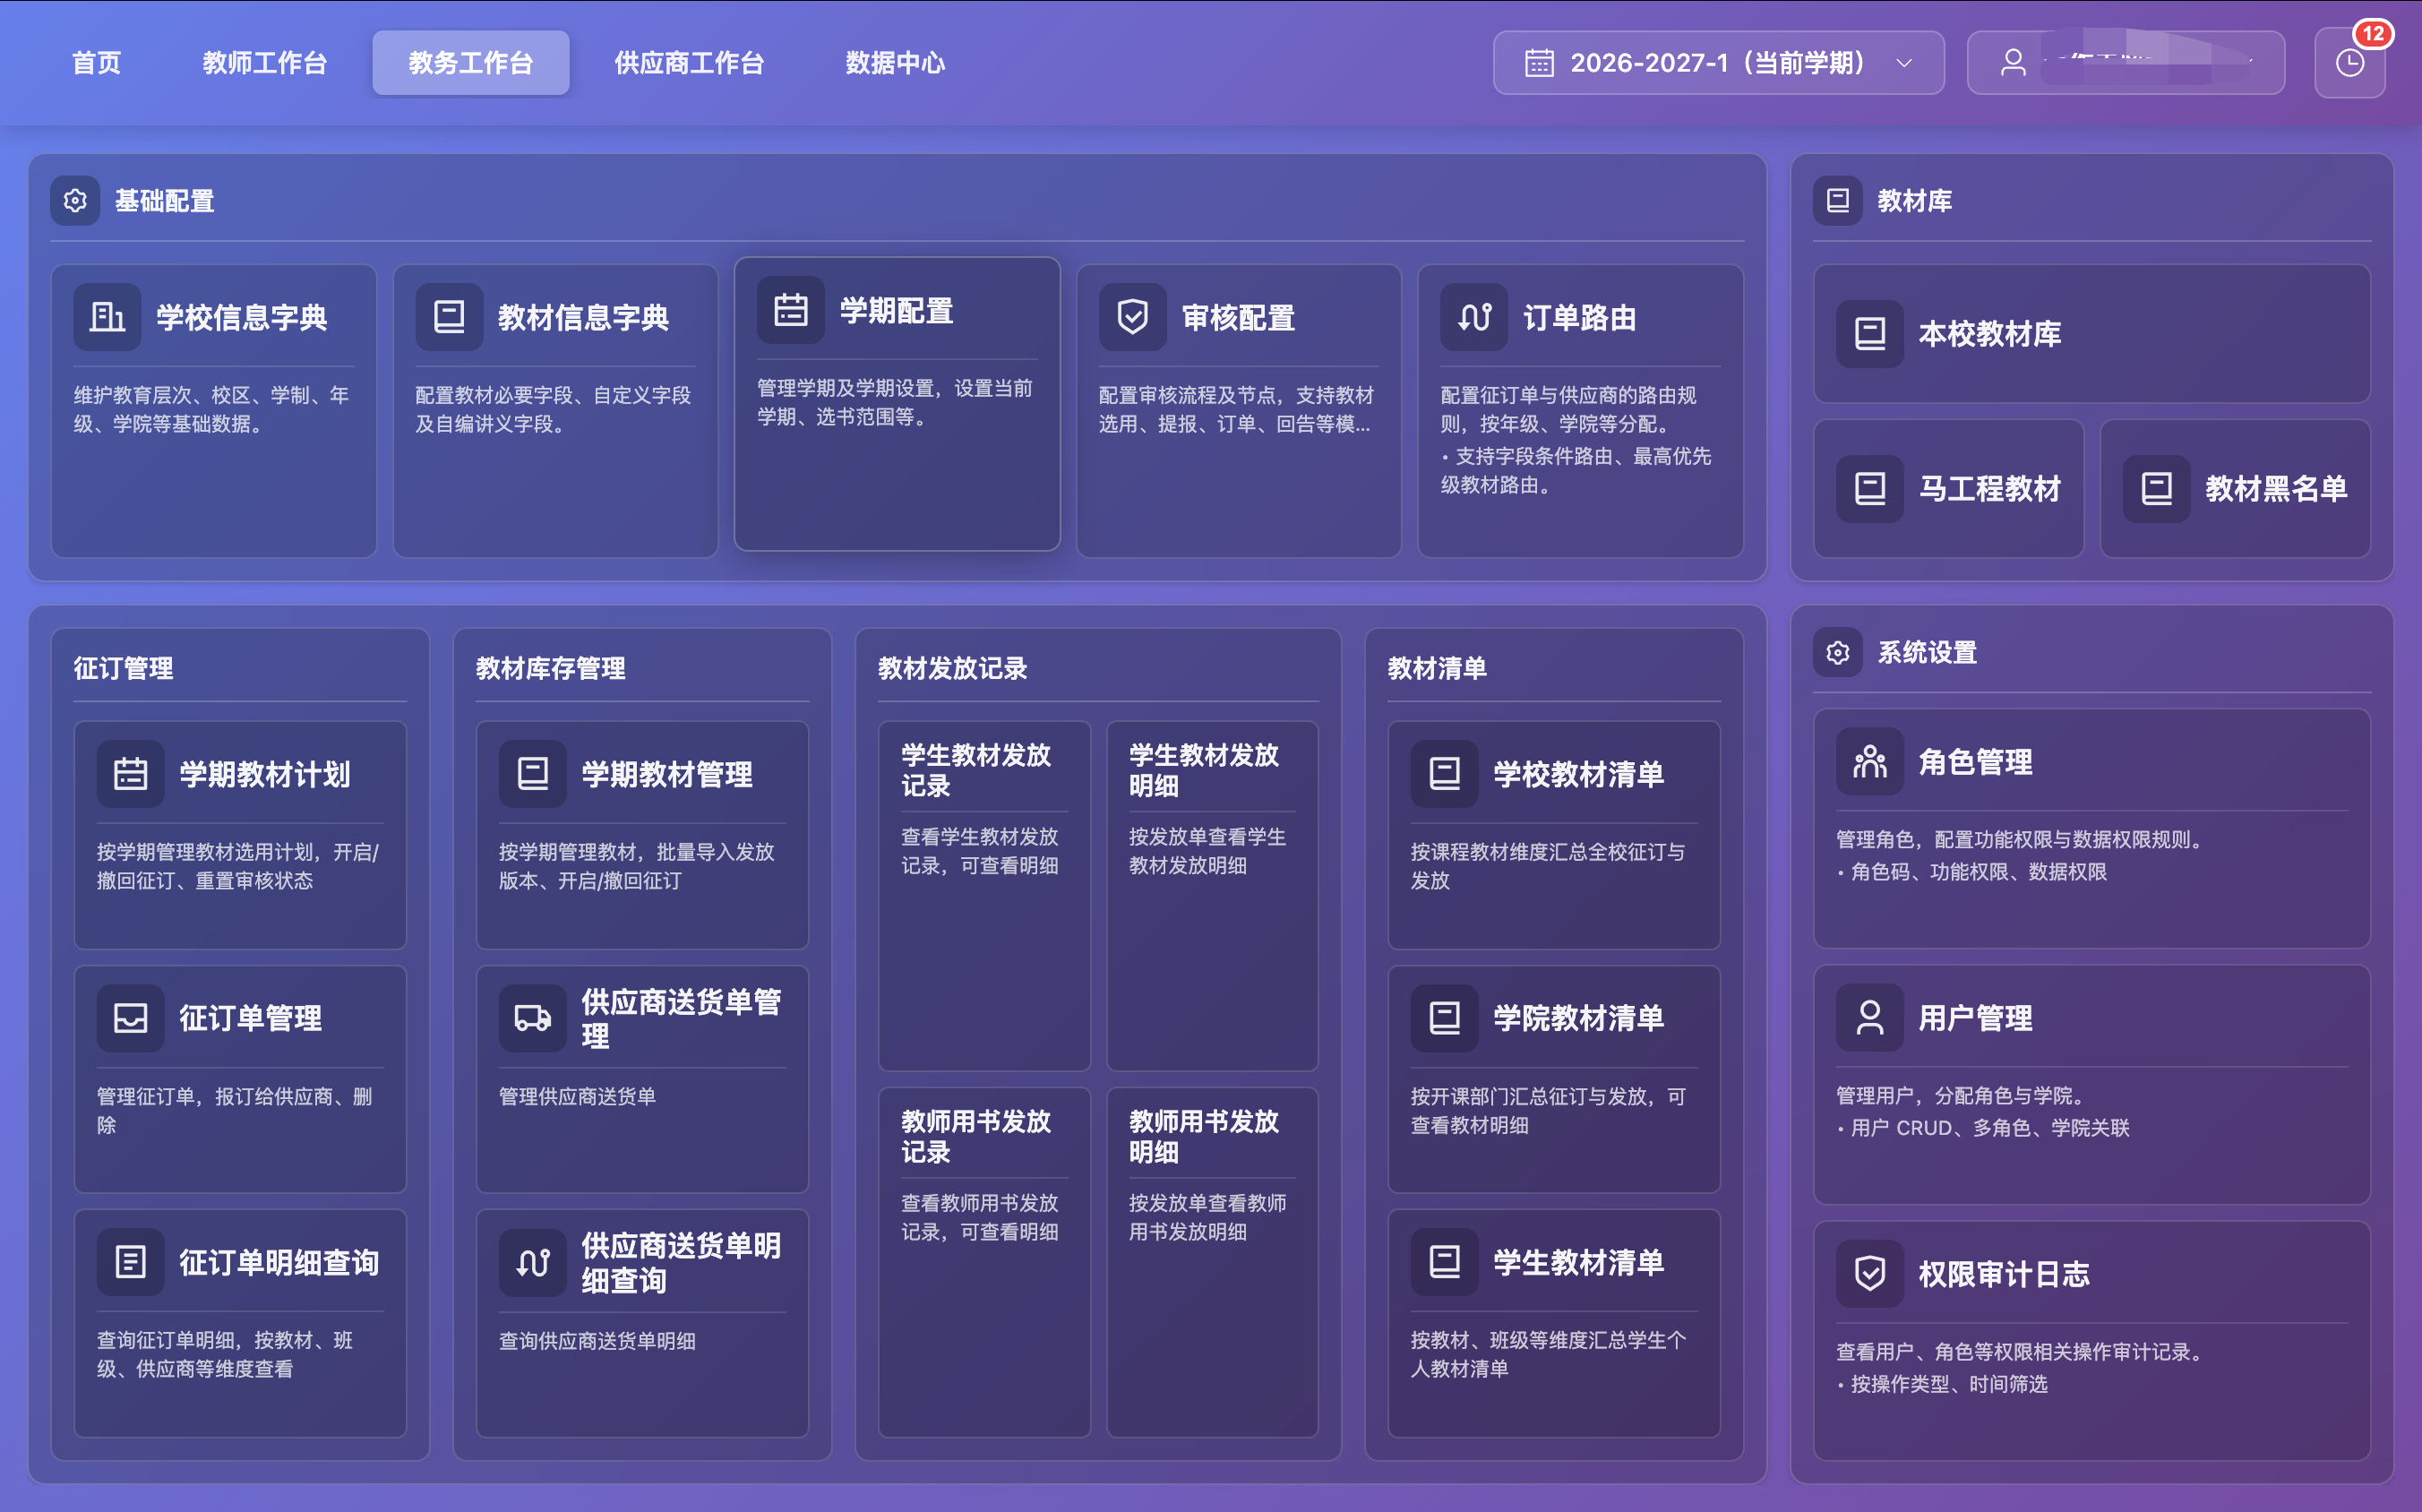The height and width of the screenshot is (1512, 2422).
Task: Click the 征订管理 section heading
Action: coord(123,668)
